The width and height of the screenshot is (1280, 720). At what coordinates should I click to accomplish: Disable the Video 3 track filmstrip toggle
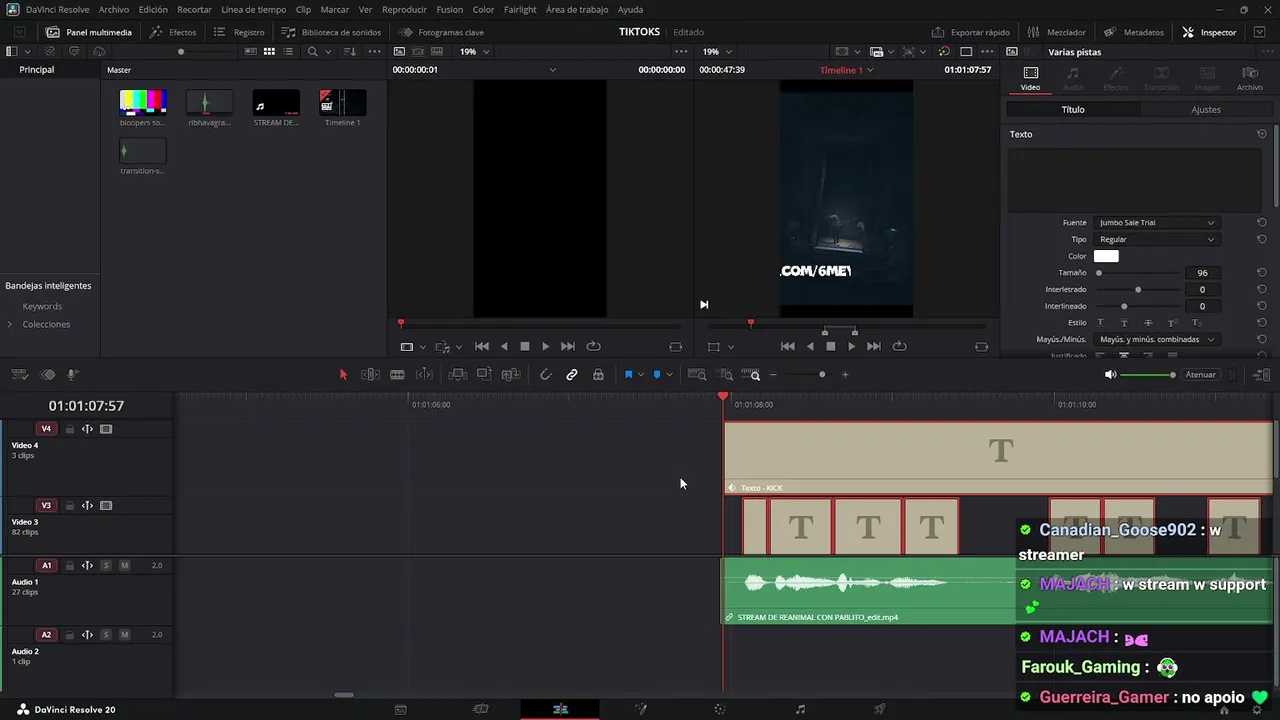(x=106, y=506)
